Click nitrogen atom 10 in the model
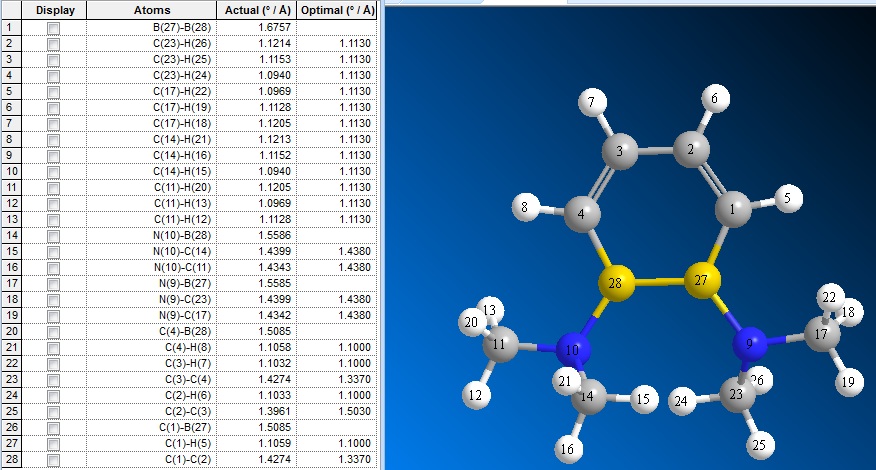The width and height of the screenshot is (876, 470). tap(573, 350)
